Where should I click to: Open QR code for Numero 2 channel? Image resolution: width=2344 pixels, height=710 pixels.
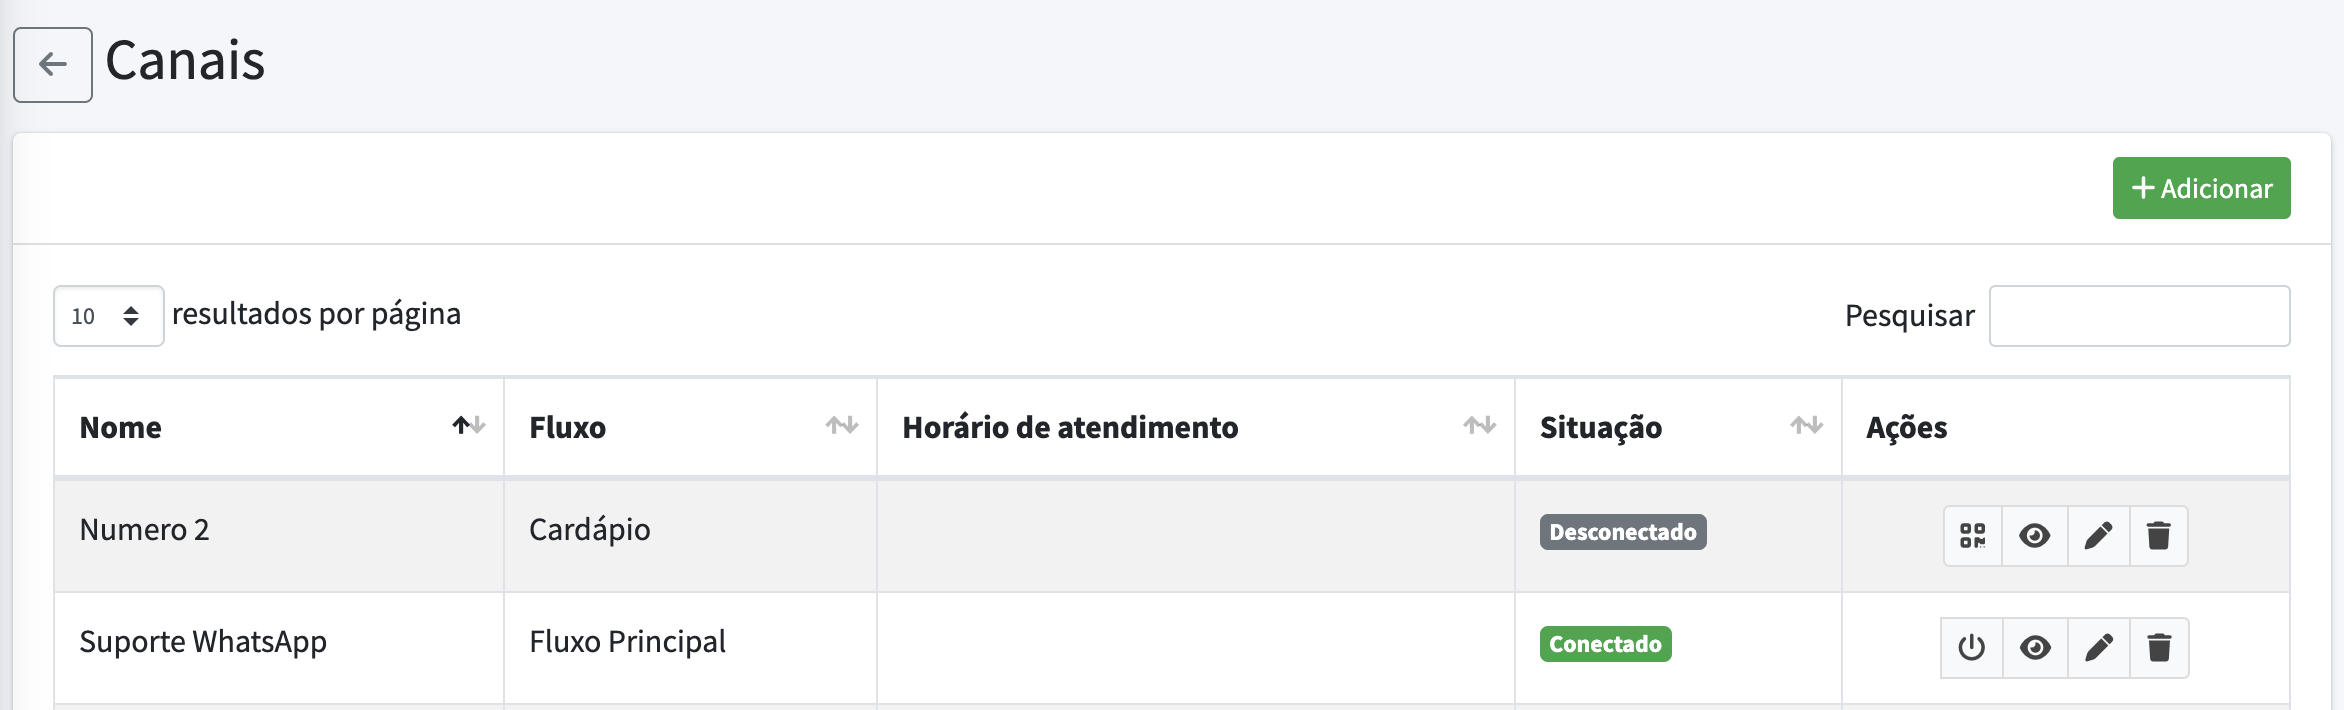click(1973, 536)
